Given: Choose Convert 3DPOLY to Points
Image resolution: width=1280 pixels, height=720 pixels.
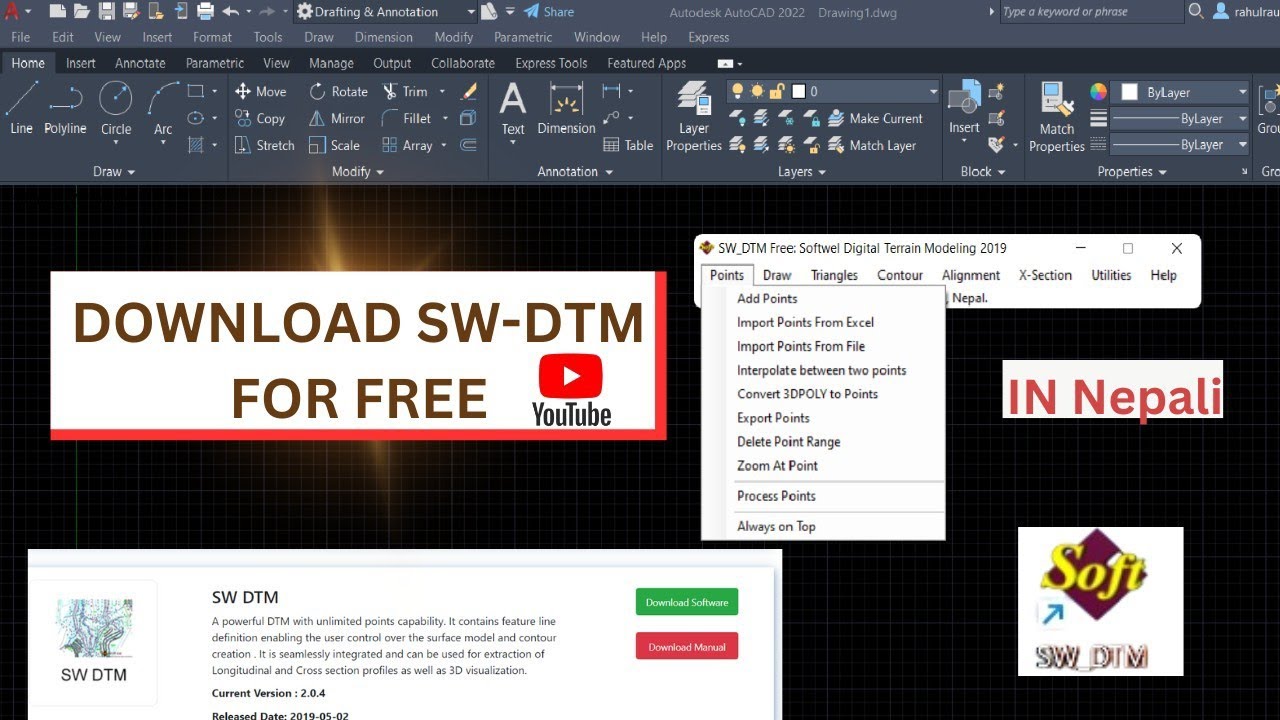Looking at the screenshot, I should click(x=807, y=394).
